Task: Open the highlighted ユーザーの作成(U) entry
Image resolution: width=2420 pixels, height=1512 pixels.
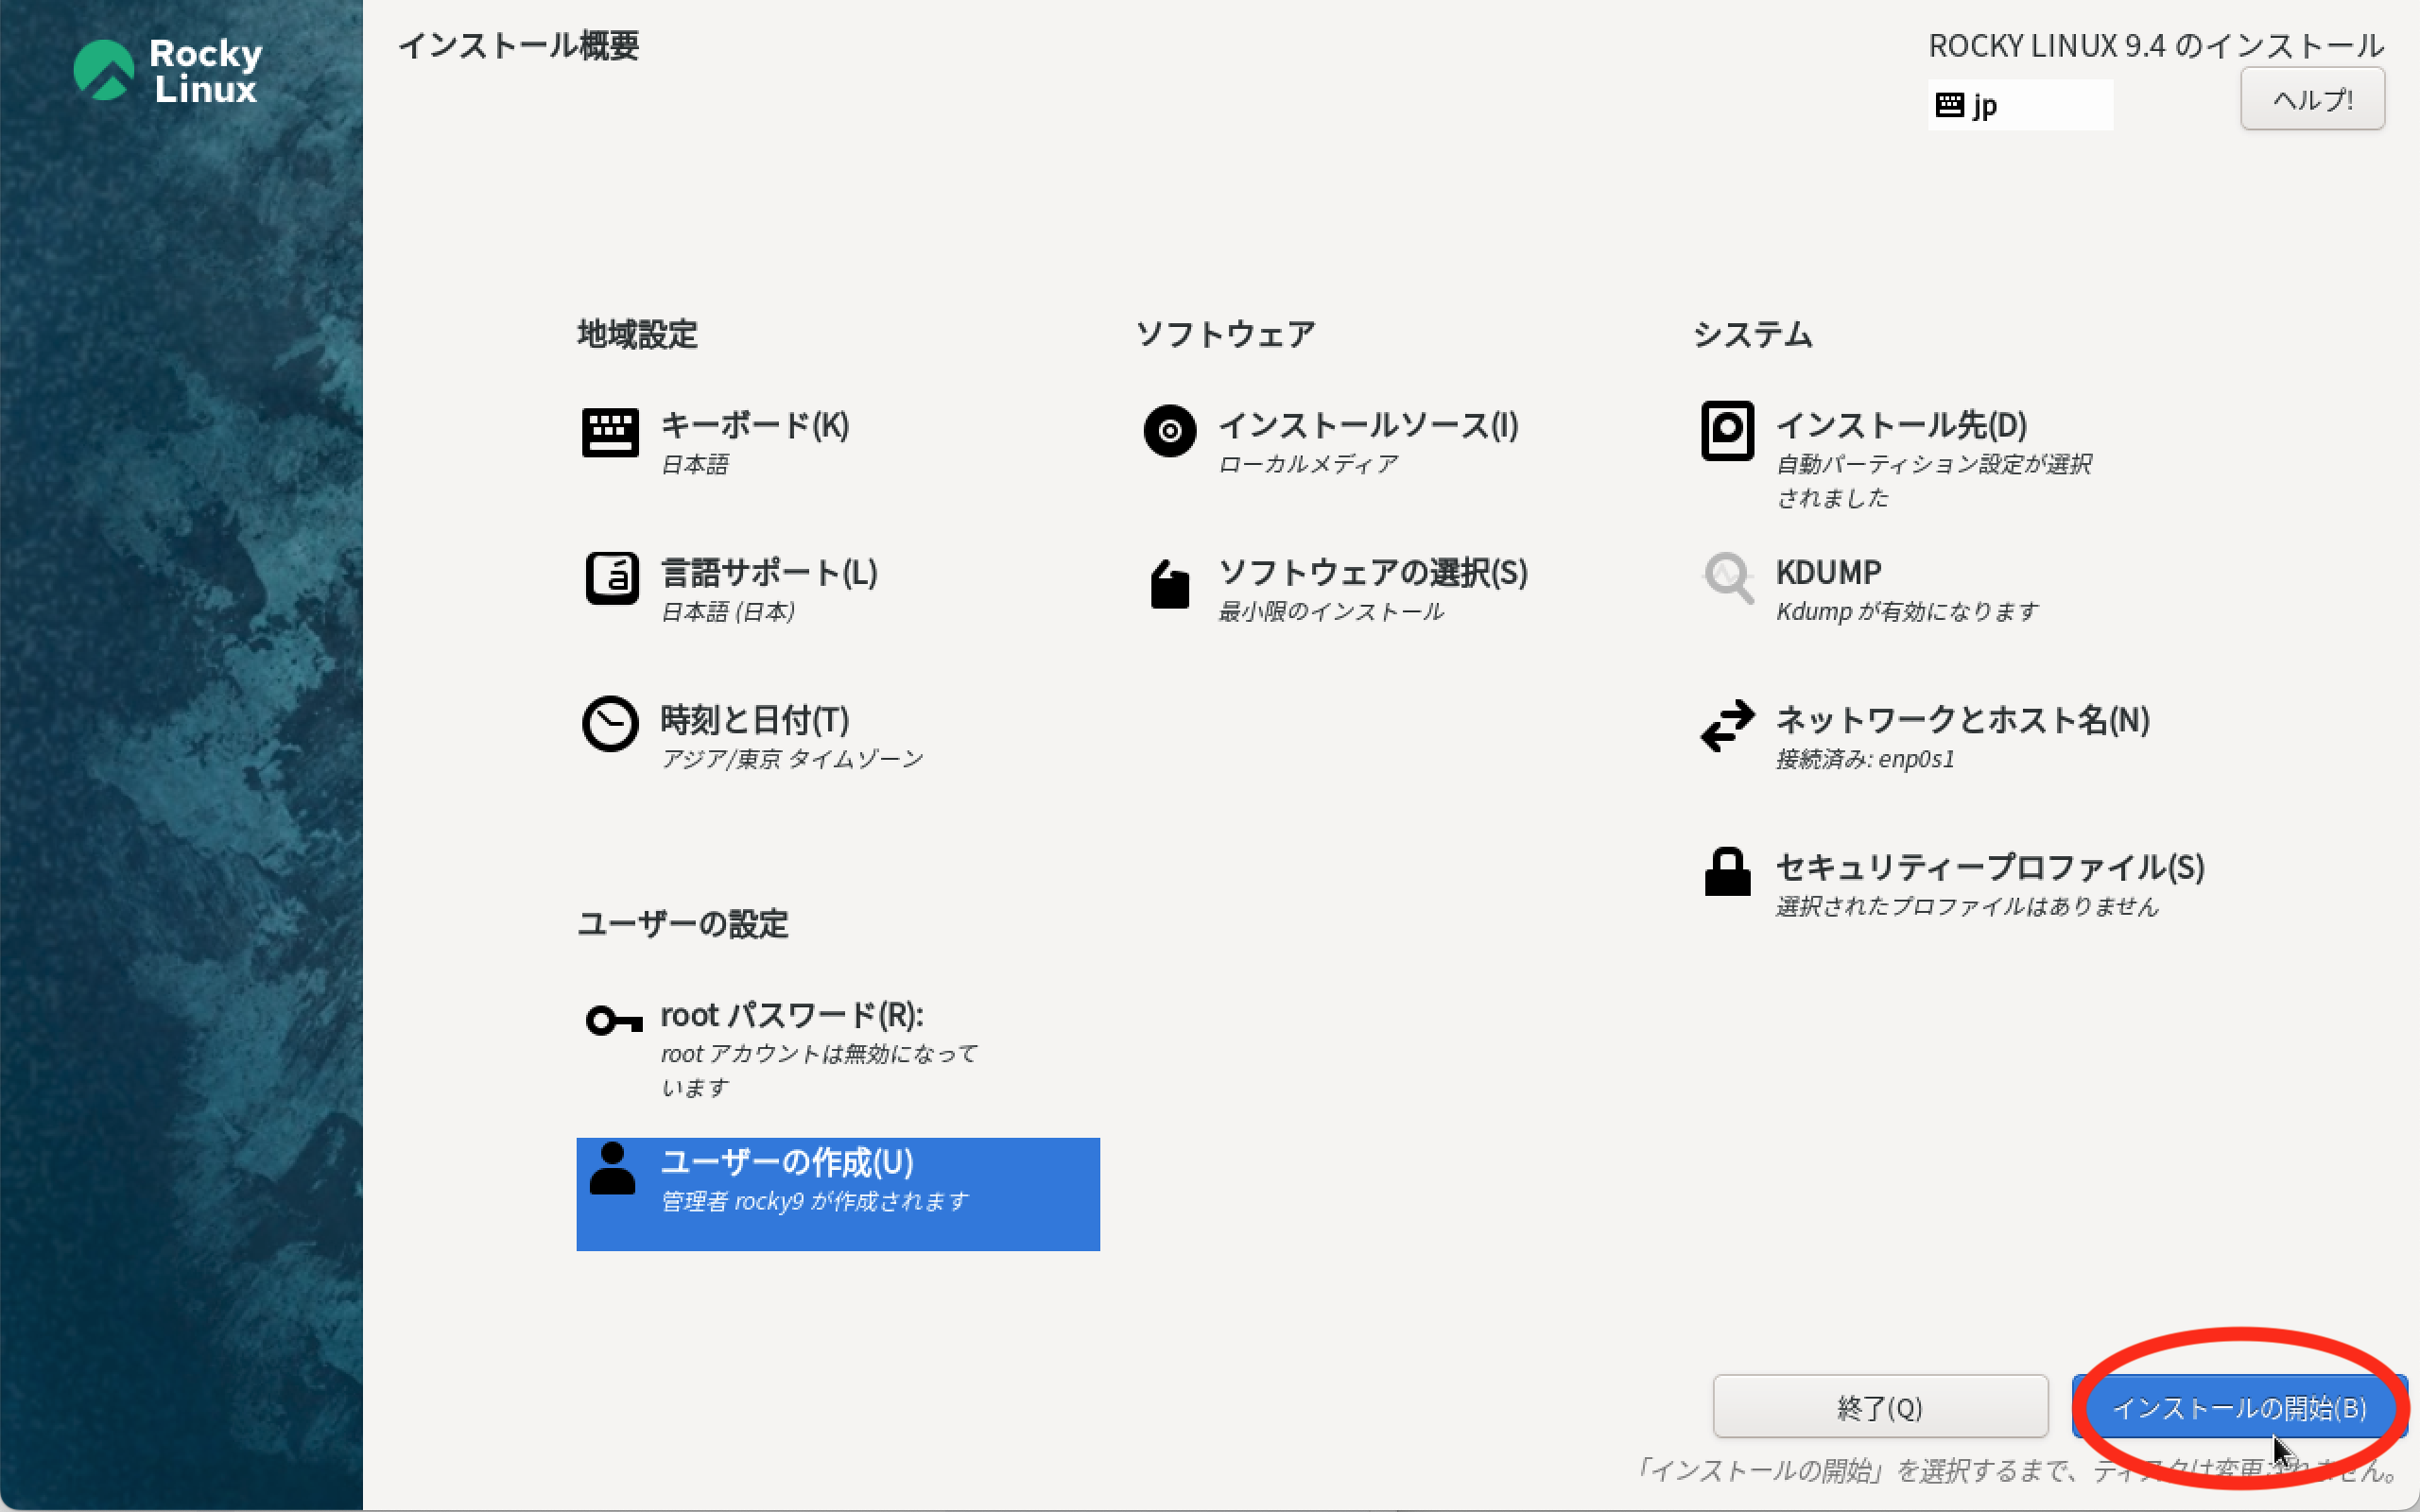Action: 838,1194
